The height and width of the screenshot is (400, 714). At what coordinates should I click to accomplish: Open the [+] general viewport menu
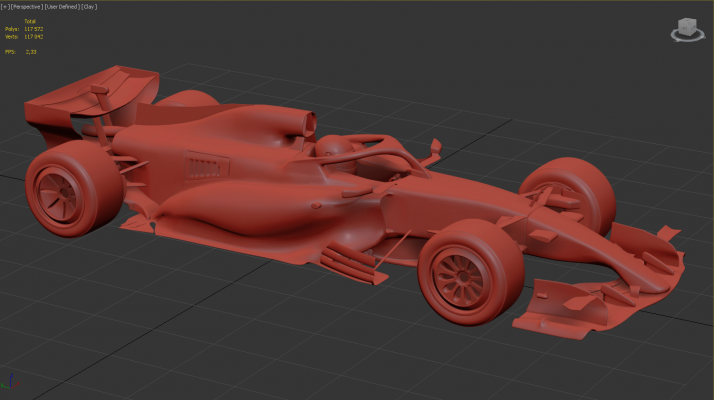pyautogui.click(x=5, y=6)
